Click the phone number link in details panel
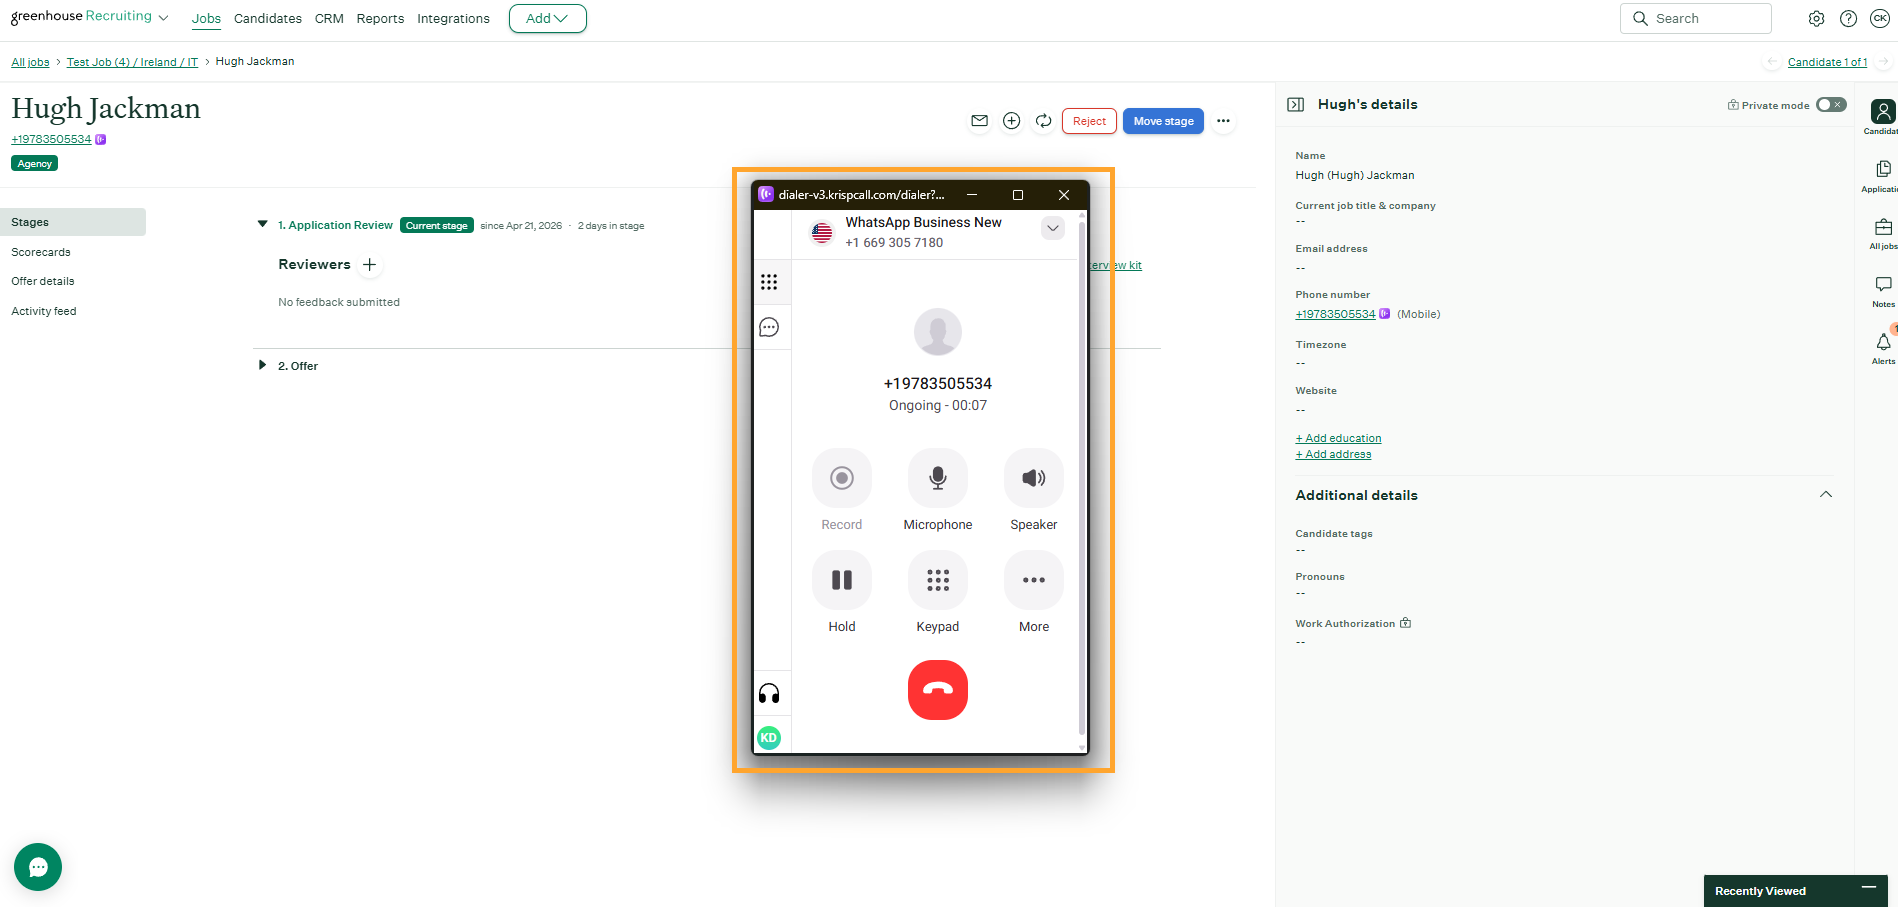Image resolution: width=1898 pixels, height=907 pixels. click(x=1335, y=314)
